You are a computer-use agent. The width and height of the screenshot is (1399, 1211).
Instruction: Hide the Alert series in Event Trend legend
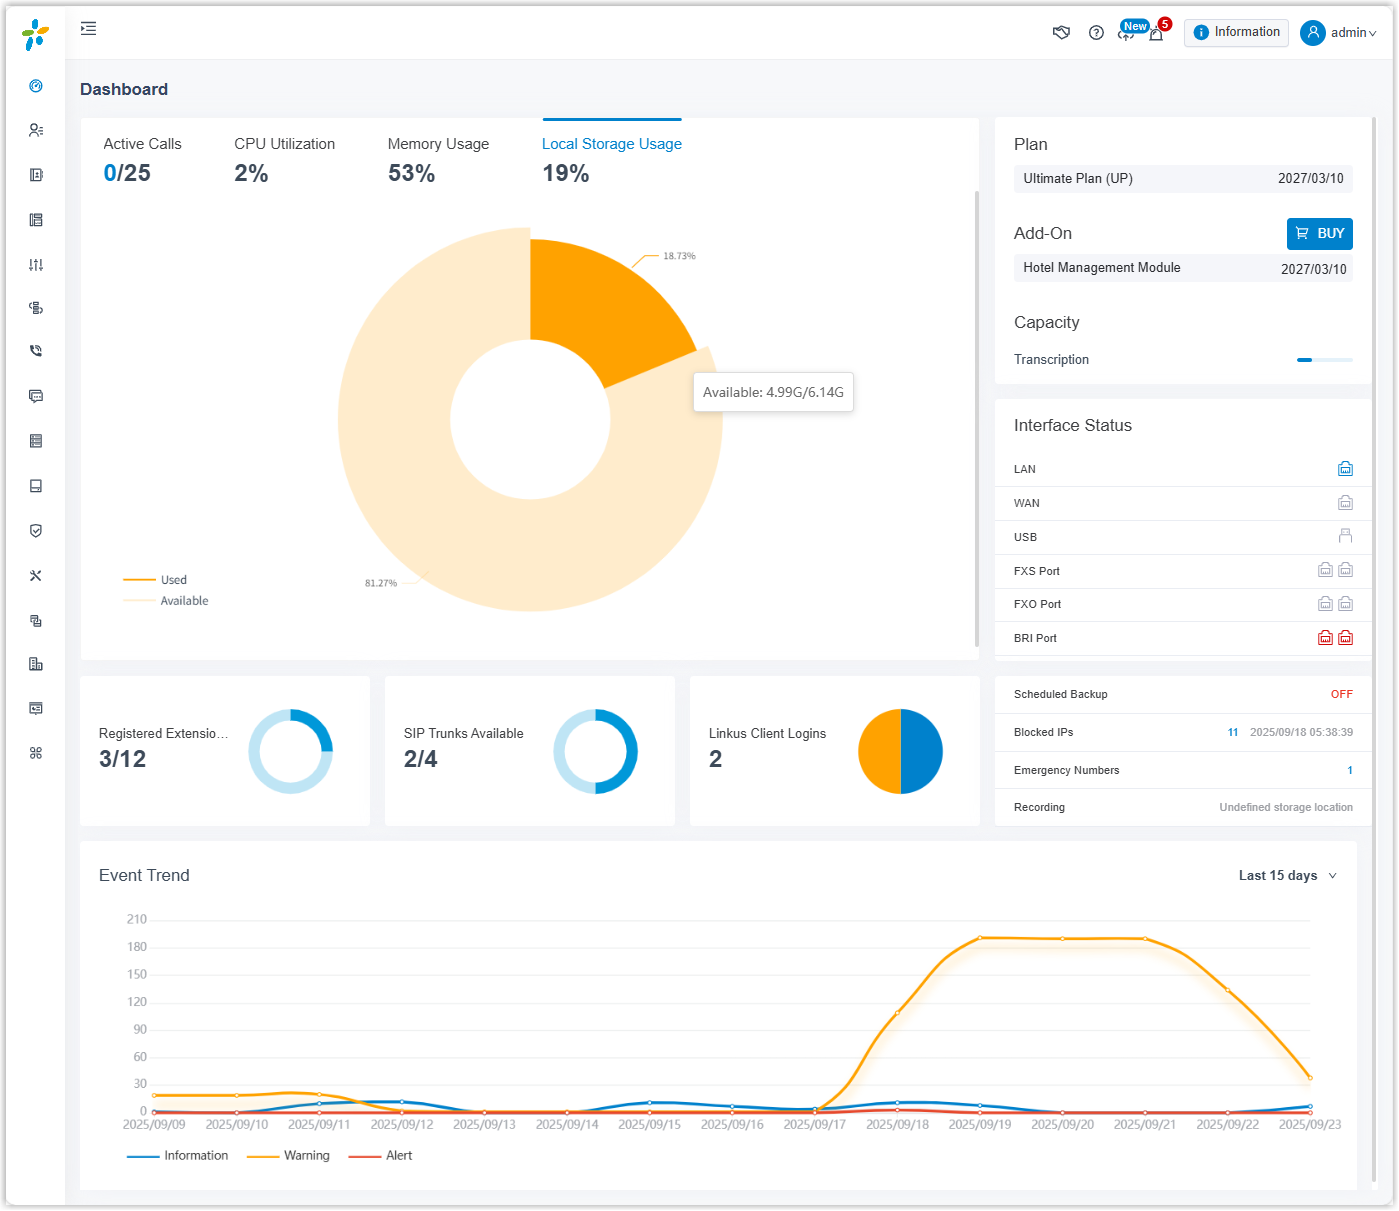pos(398,1156)
